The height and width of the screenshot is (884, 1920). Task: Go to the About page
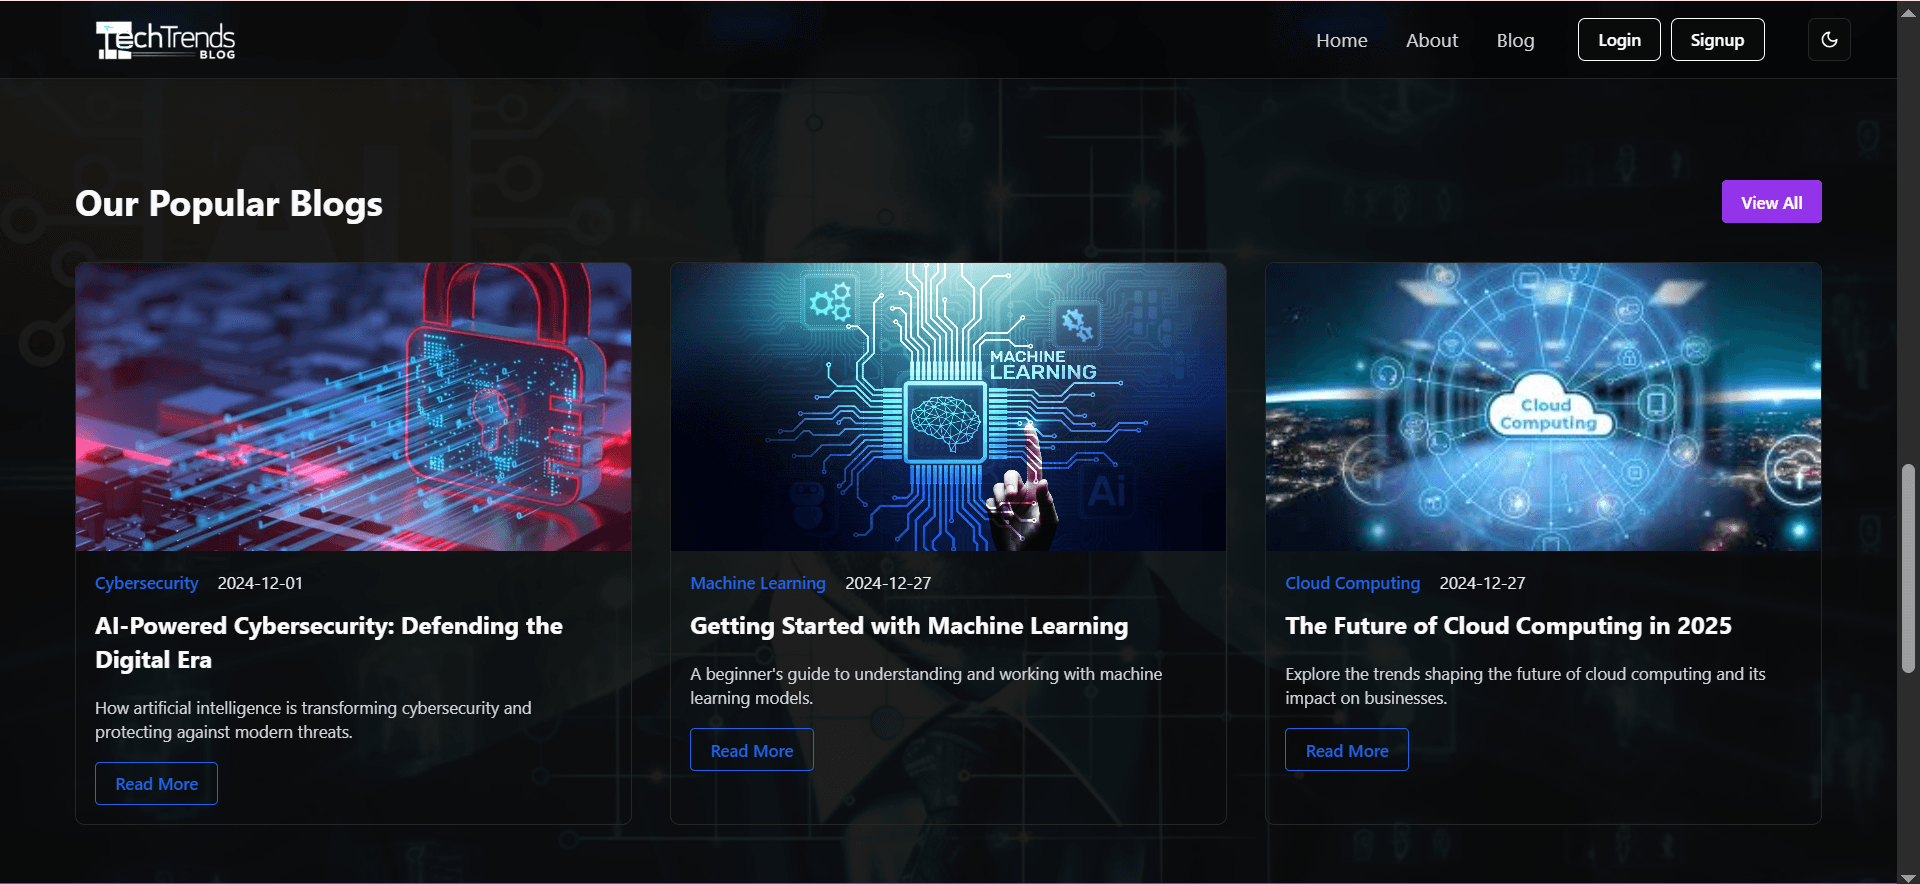pyautogui.click(x=1431, y=41)
